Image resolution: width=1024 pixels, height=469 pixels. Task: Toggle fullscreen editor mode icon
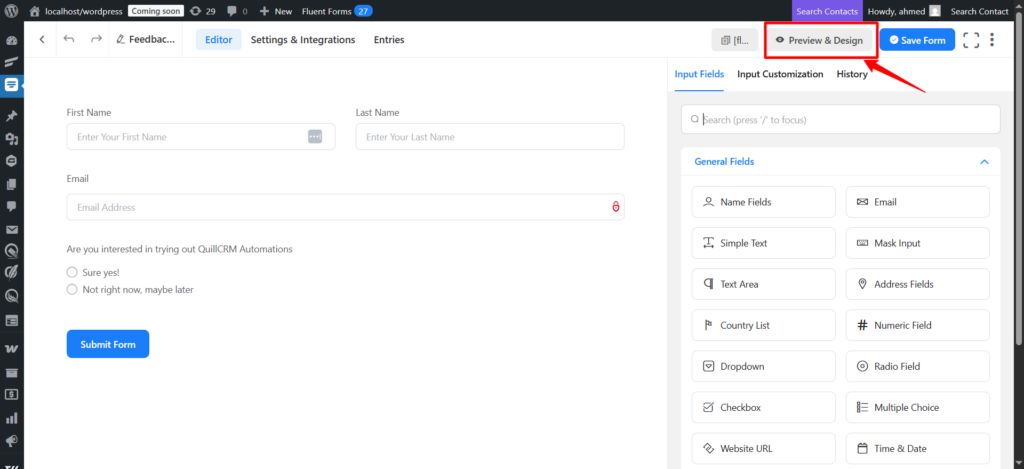tap(971, 40)
